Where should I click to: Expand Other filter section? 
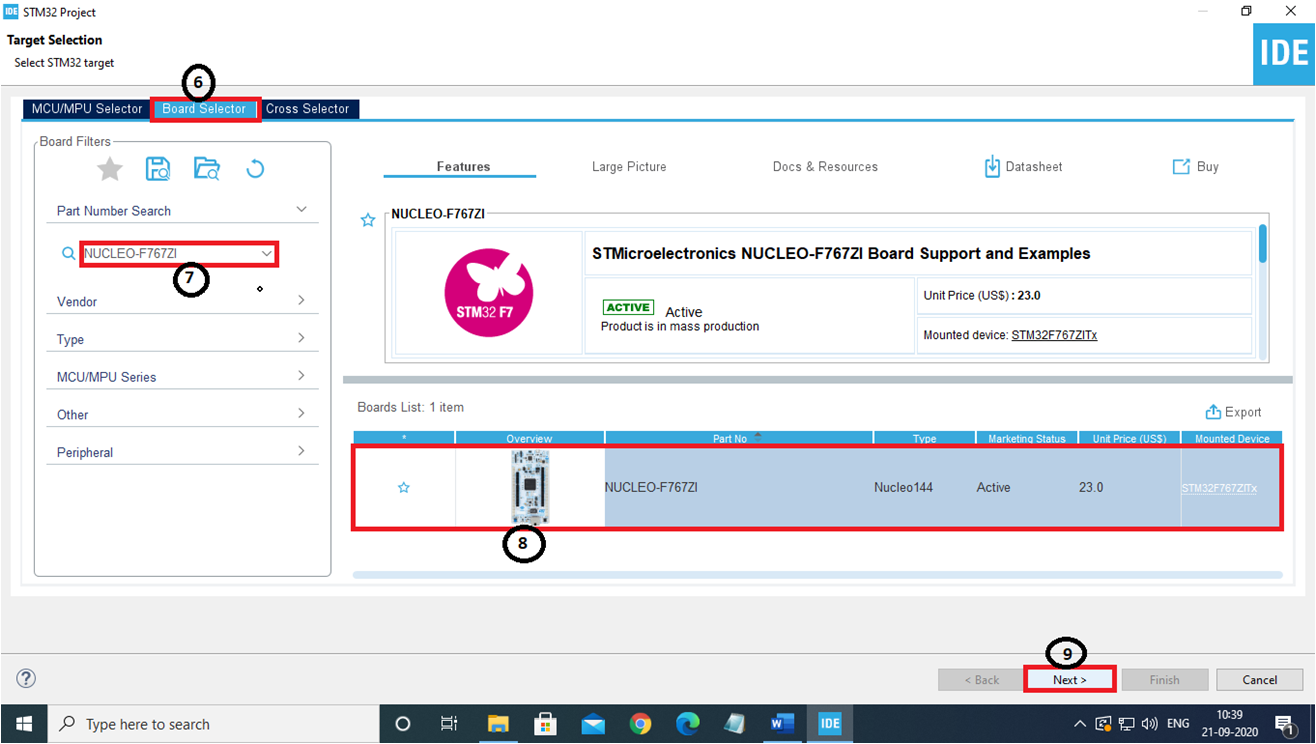point(301,413)
